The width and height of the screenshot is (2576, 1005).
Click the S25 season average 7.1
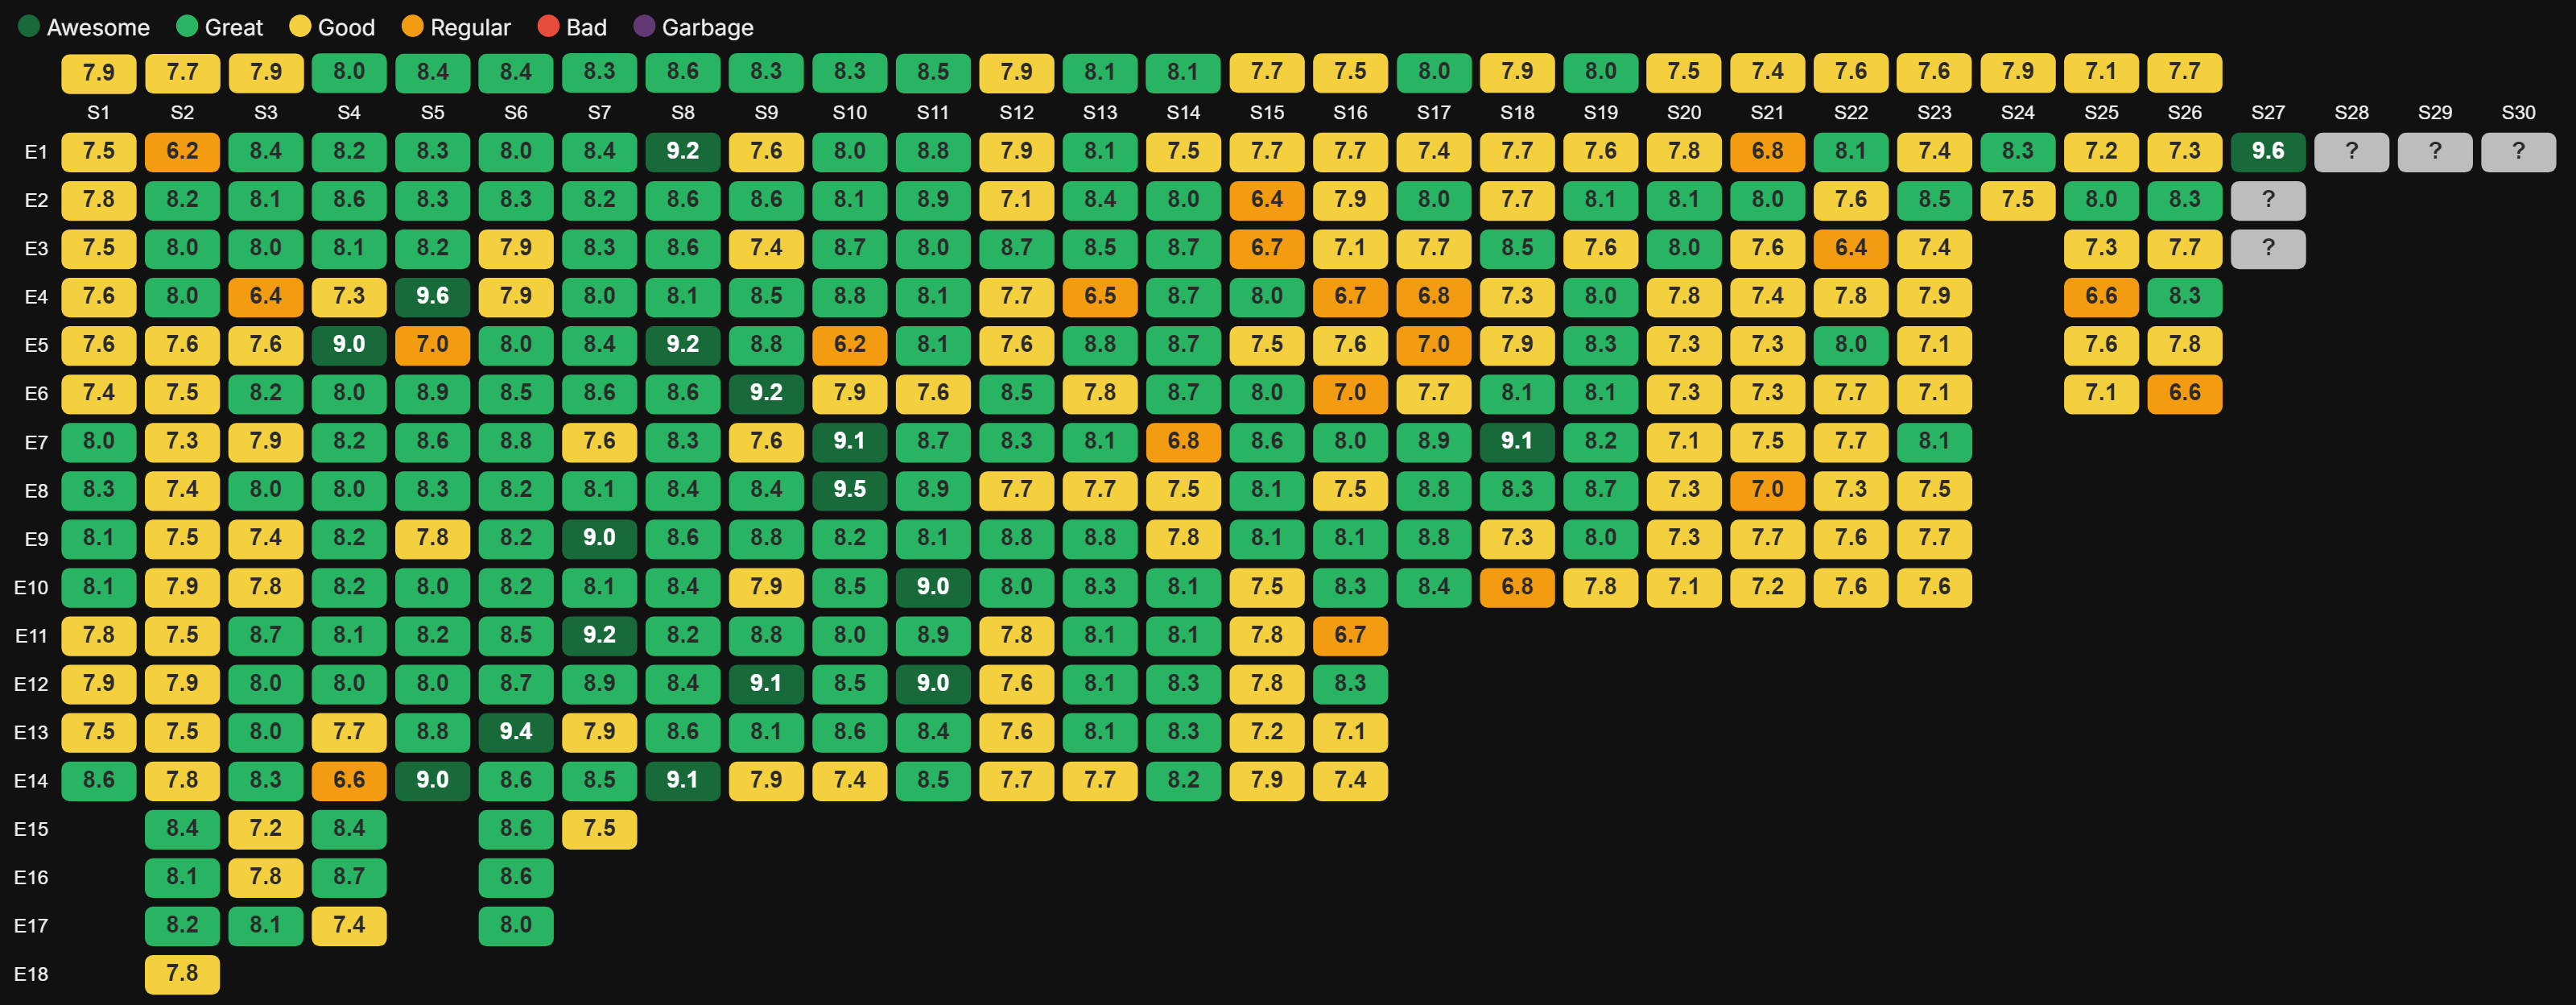pos(2101,72)
